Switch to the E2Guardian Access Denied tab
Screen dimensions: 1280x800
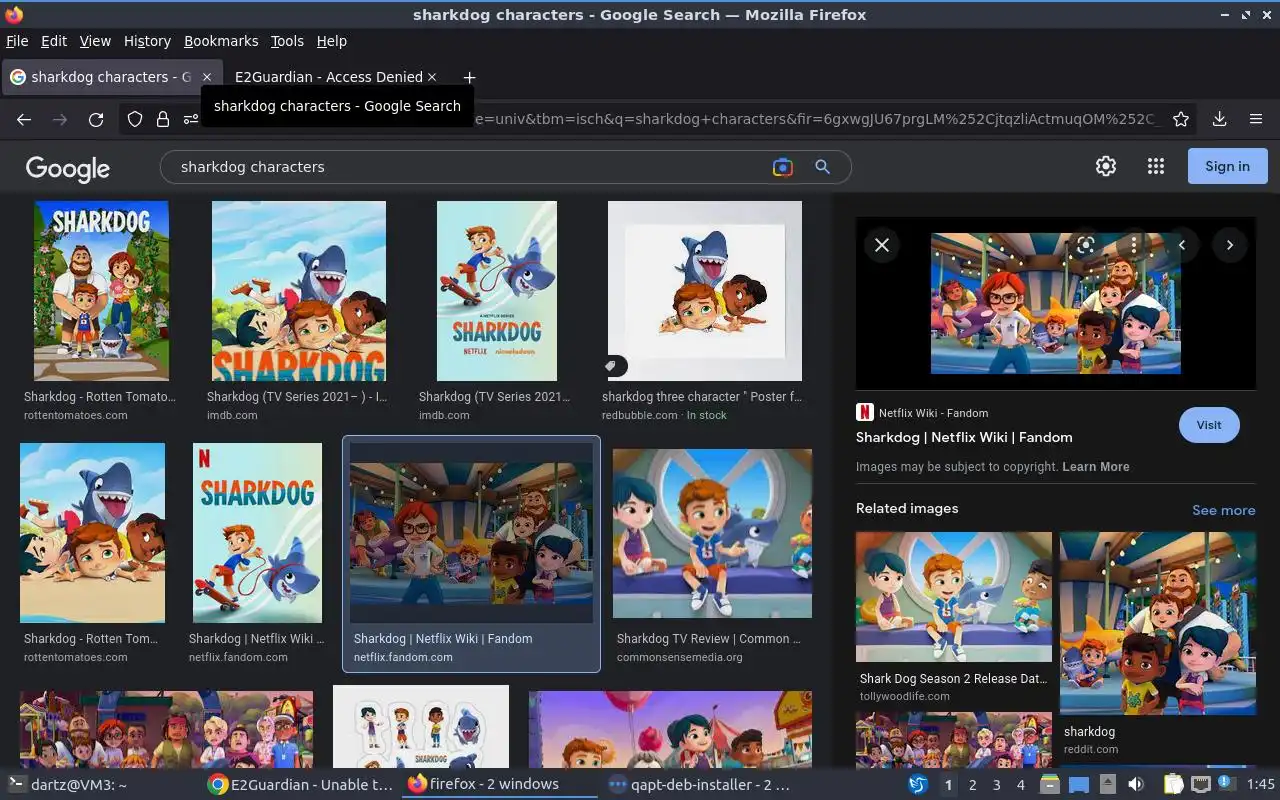[328, 77]
